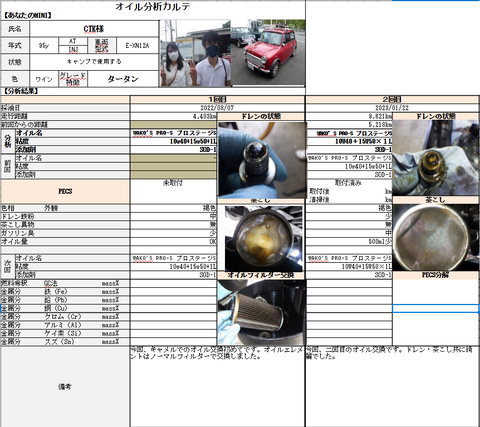The width and height of the screenshot is (480, 427).
Task: Click the ケイ素 (Si) row label
Action: coord(65,333)
